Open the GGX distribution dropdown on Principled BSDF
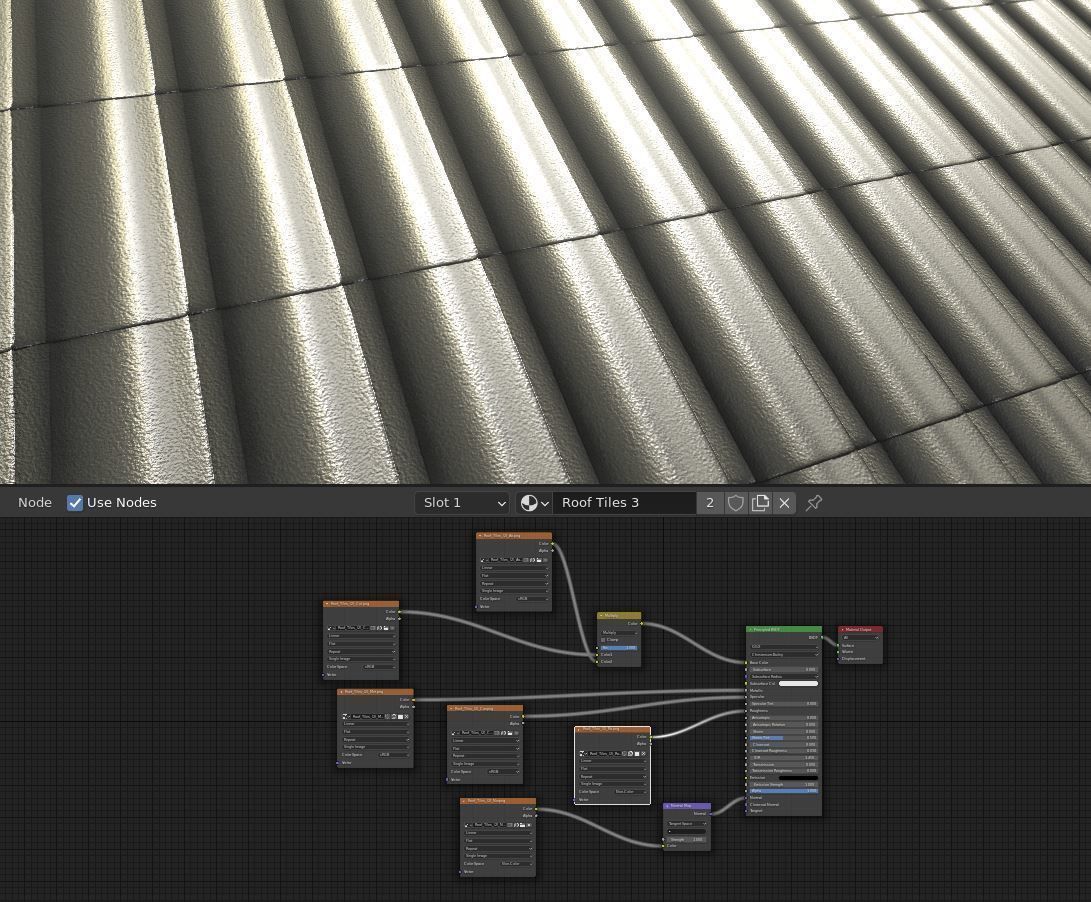Image resolution: width=1091 pixels, height=902 pixels. (x=785, y=647)
